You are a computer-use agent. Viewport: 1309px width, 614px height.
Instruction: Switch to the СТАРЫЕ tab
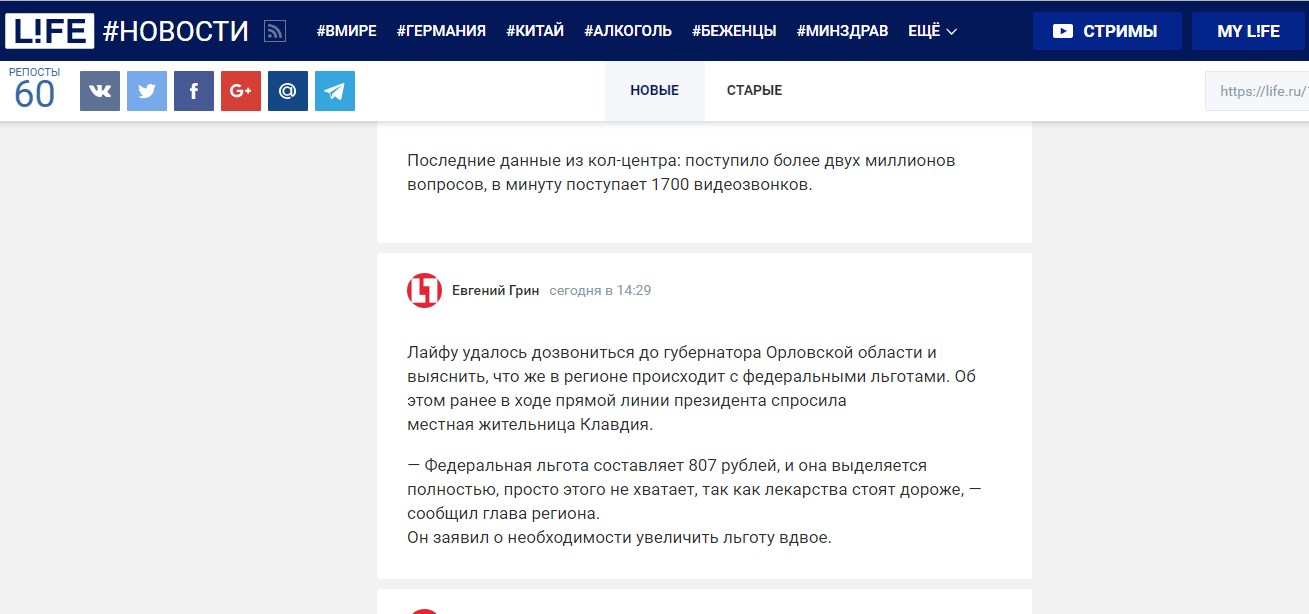click(754, 91)
